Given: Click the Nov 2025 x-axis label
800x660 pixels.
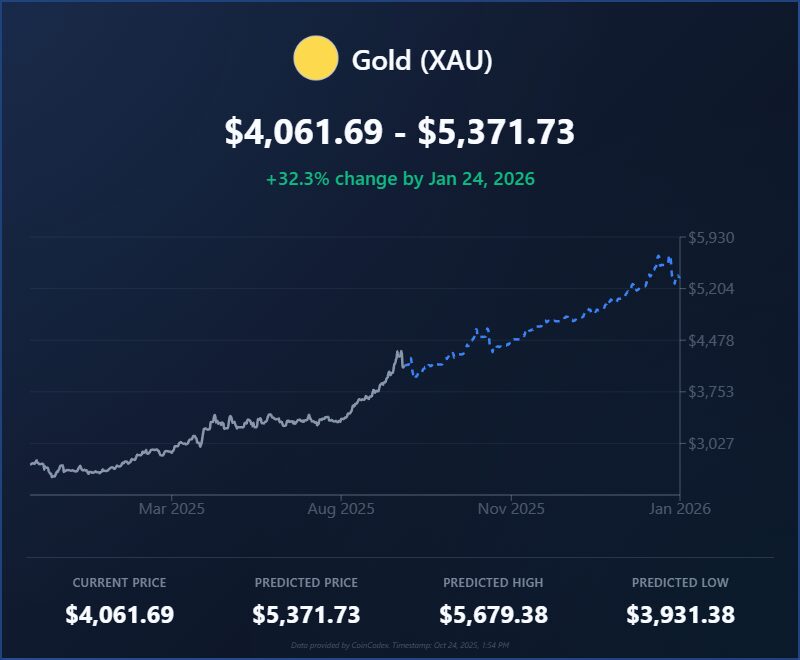Looking at the screenshot, I should coord(511,509).
